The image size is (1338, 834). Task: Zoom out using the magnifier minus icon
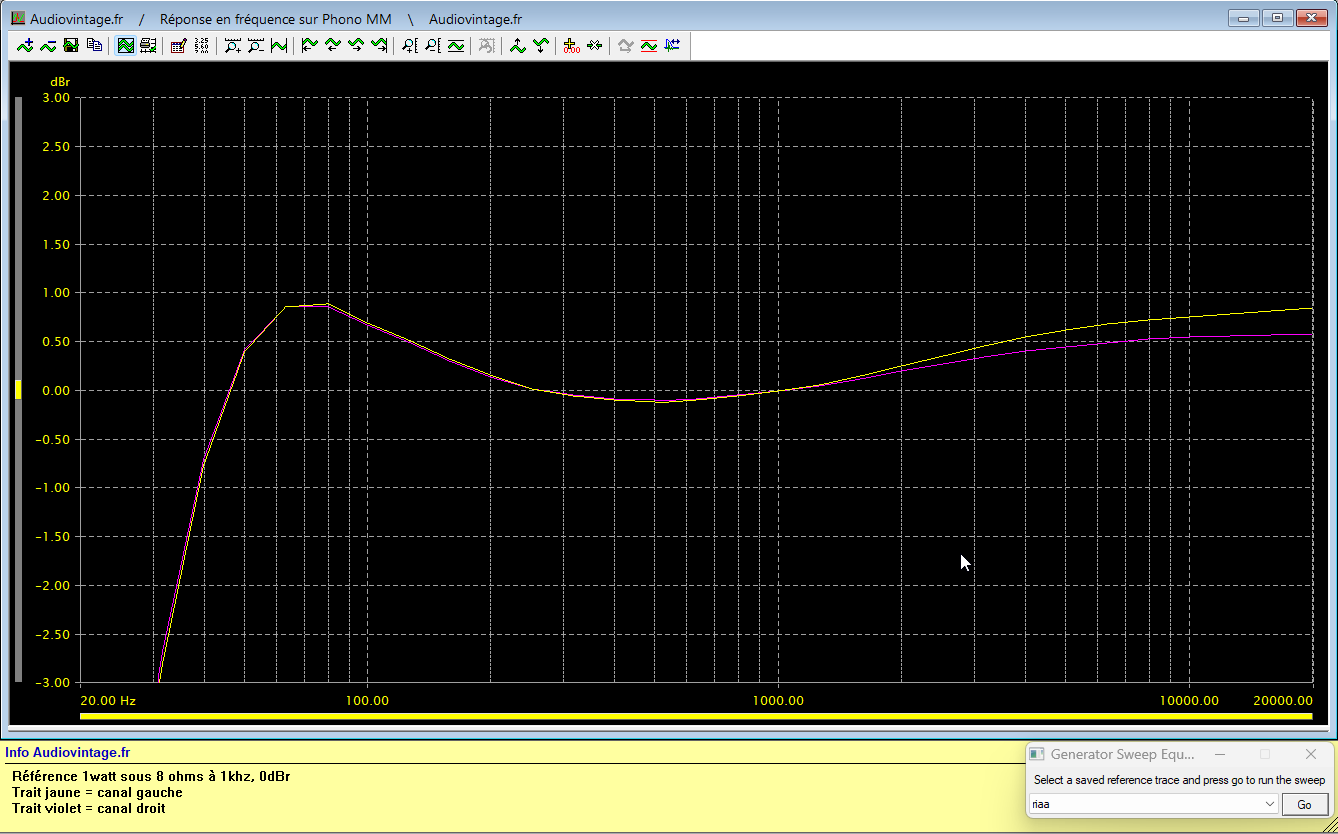pyautogui.click(x=256, y=45)
